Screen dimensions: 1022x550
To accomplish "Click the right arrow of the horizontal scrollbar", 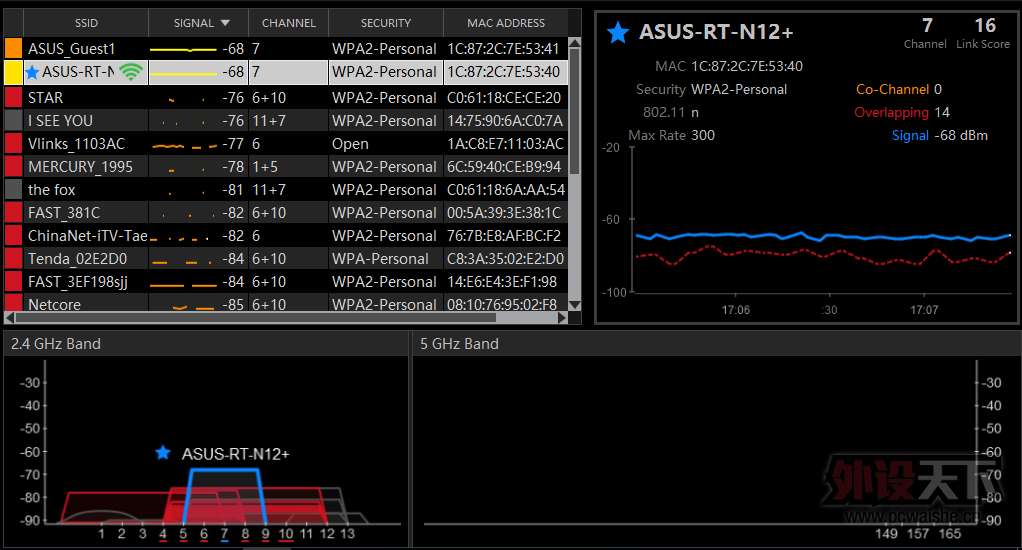I will point(562,317).
